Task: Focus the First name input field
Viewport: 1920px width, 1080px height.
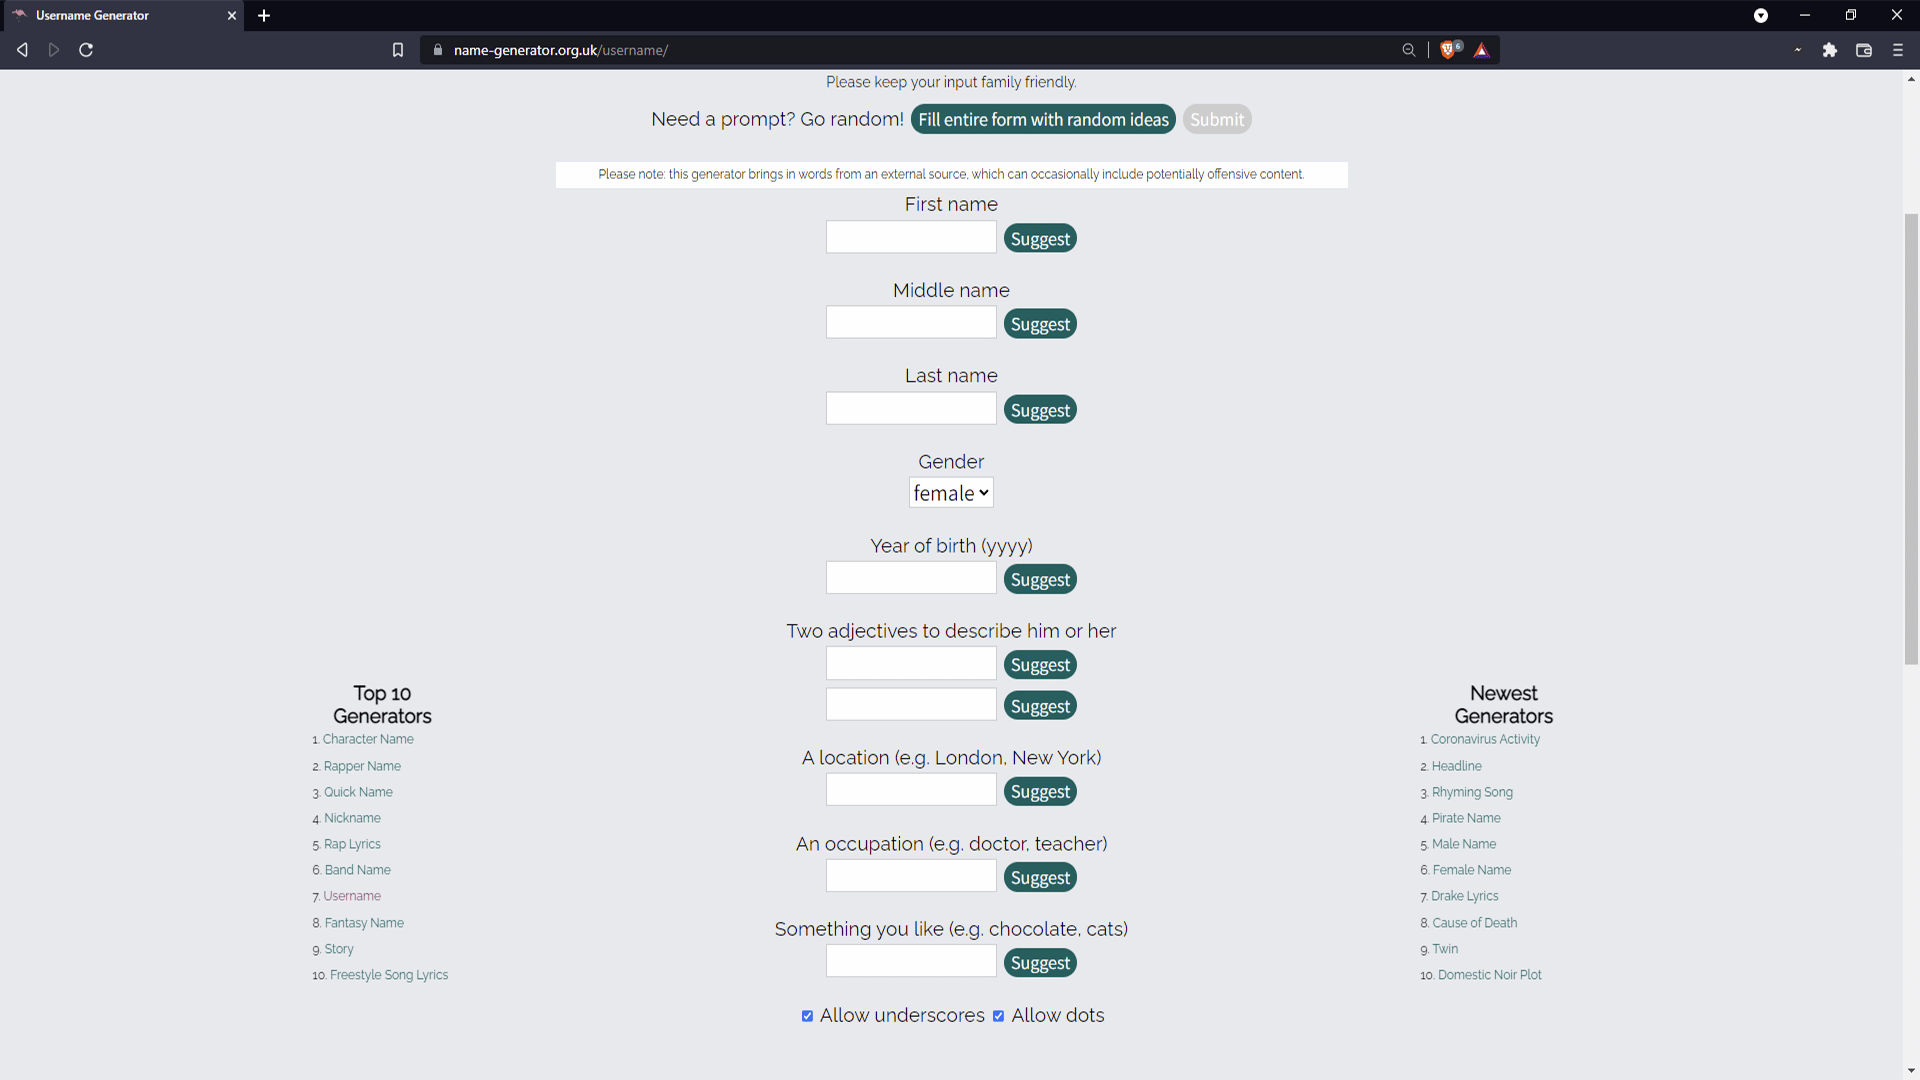Action: point(911,237)
